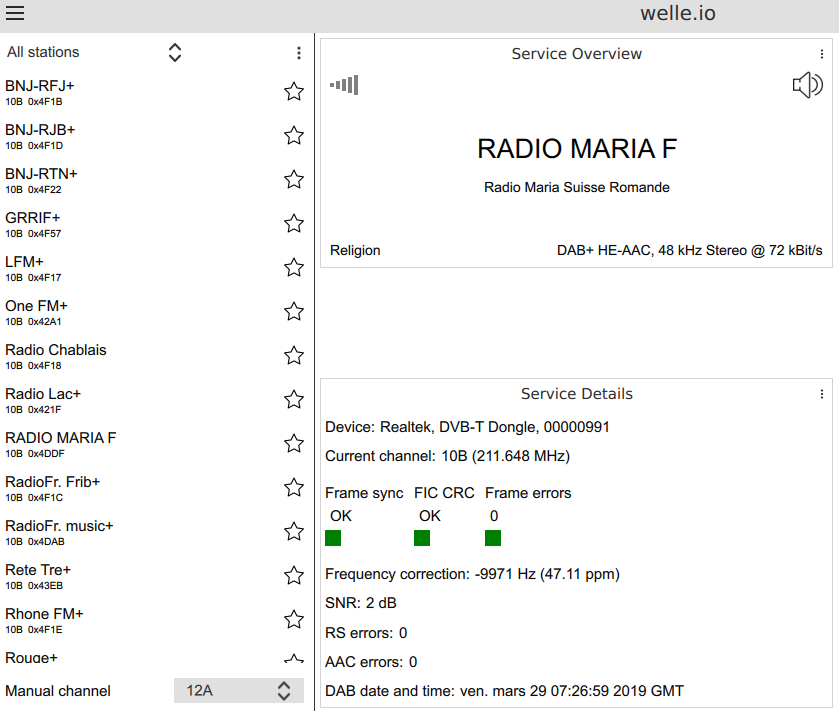The width and height of the screenshot is (839, 711).
Task: Click Current channel 10B line
Action: (447, 456)
